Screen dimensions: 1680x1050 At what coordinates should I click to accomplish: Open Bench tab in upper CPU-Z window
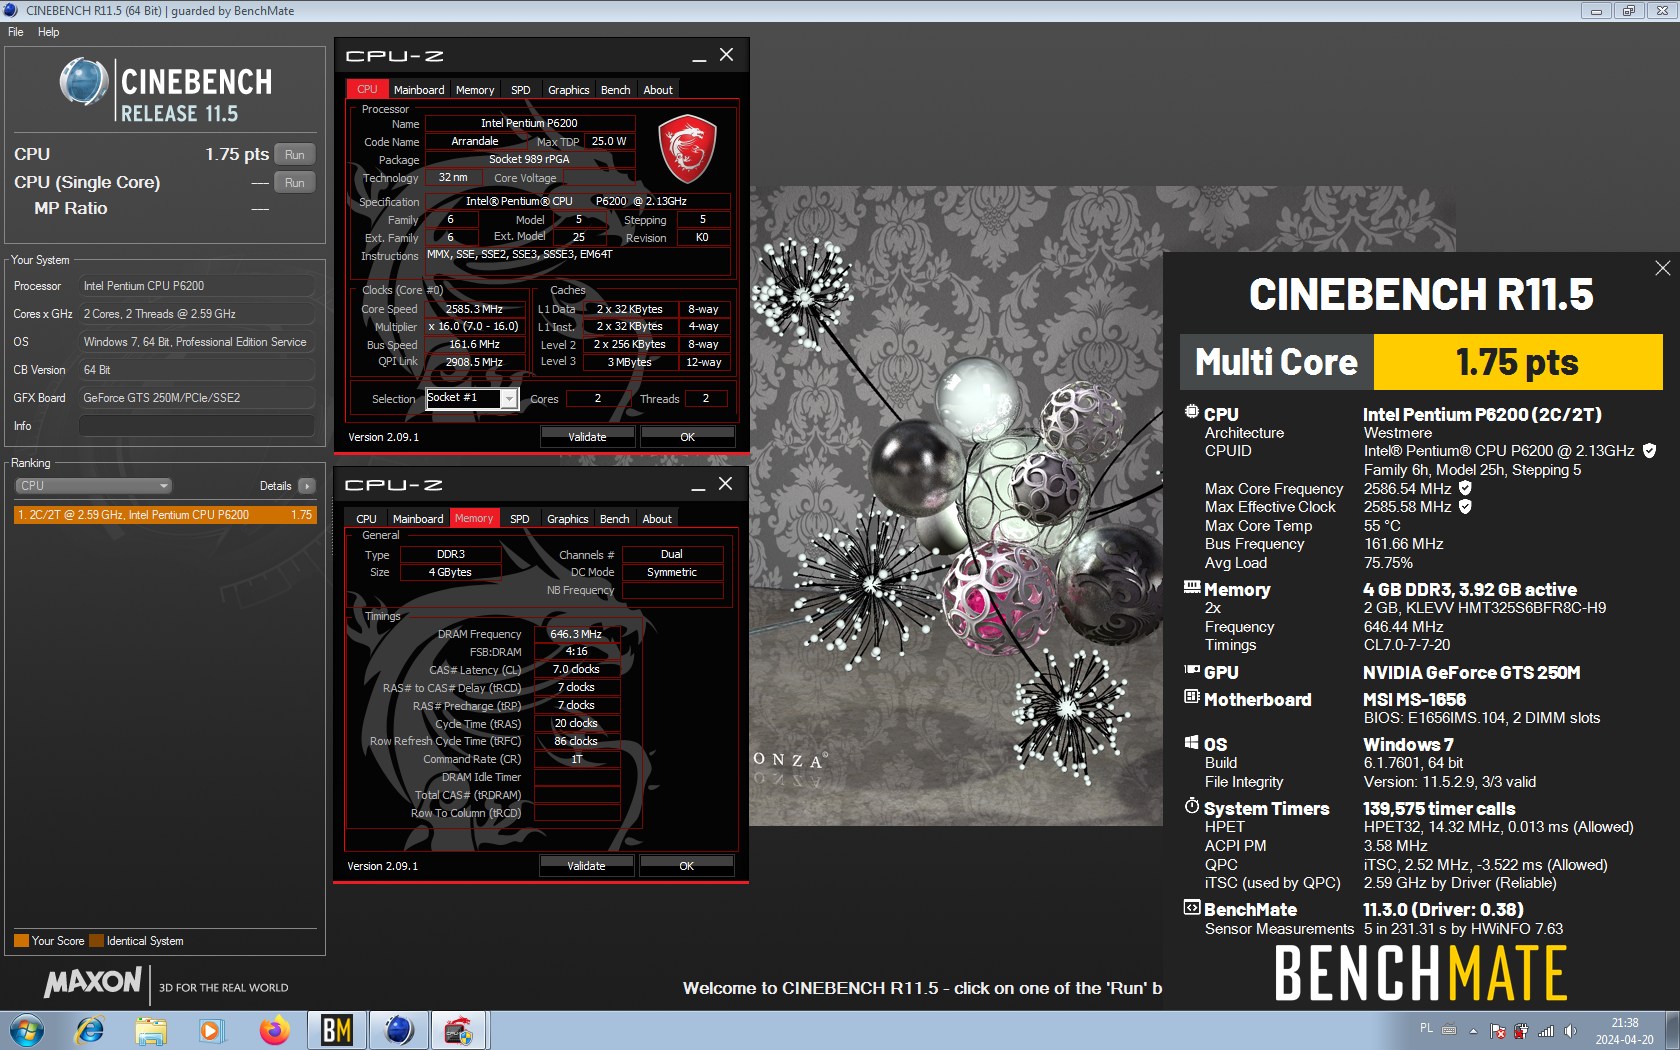pyautogui.click(x=616, y=90)
